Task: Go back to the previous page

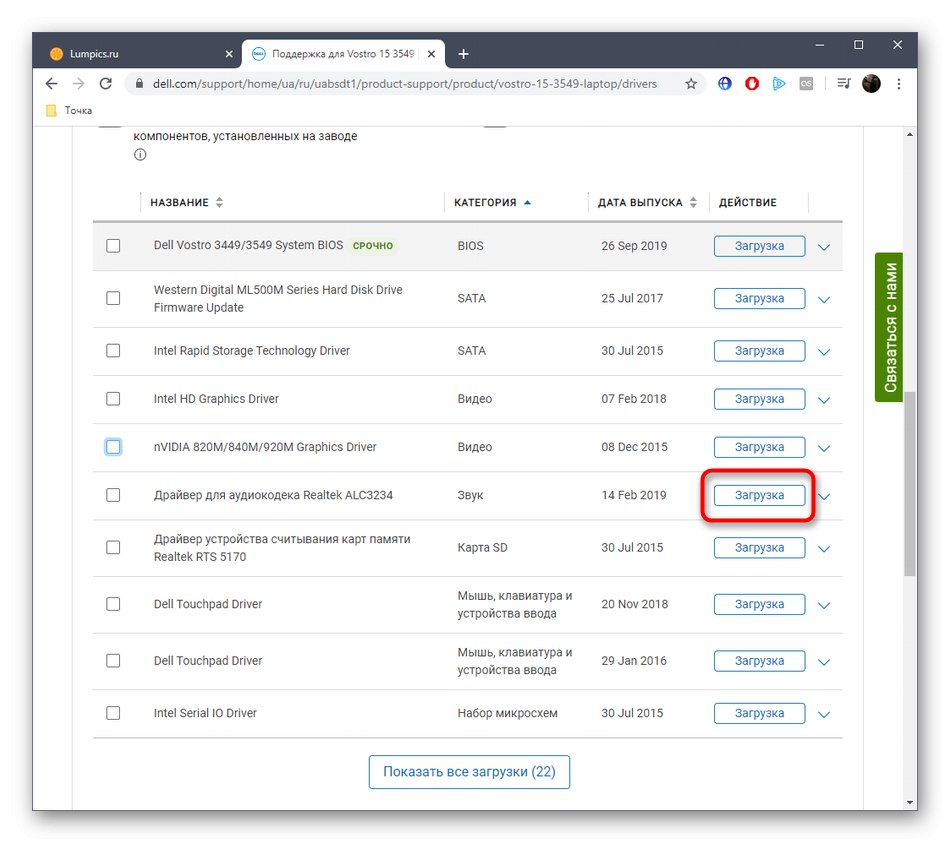Action: [51, 84]
